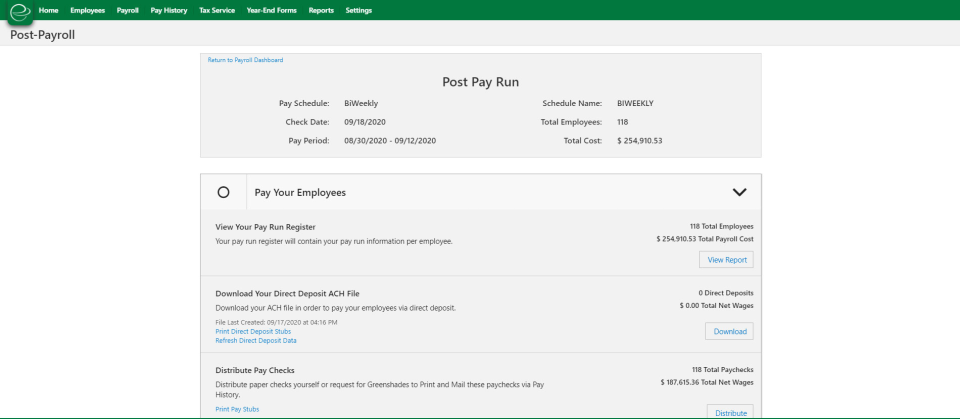The height and width of the screenshot is (419, 960).
Task: Click the Distribute pay checks button
Action: [730, 412]
